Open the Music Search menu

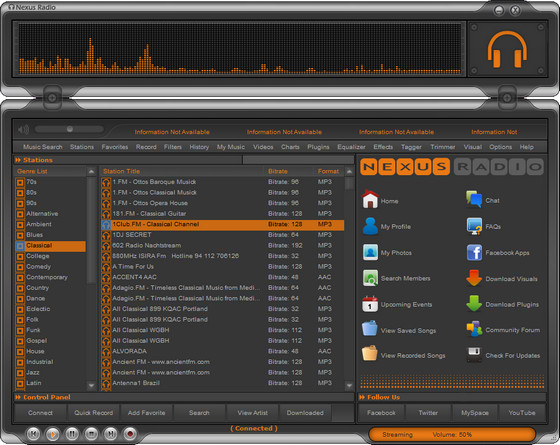(x=42, y=147)
